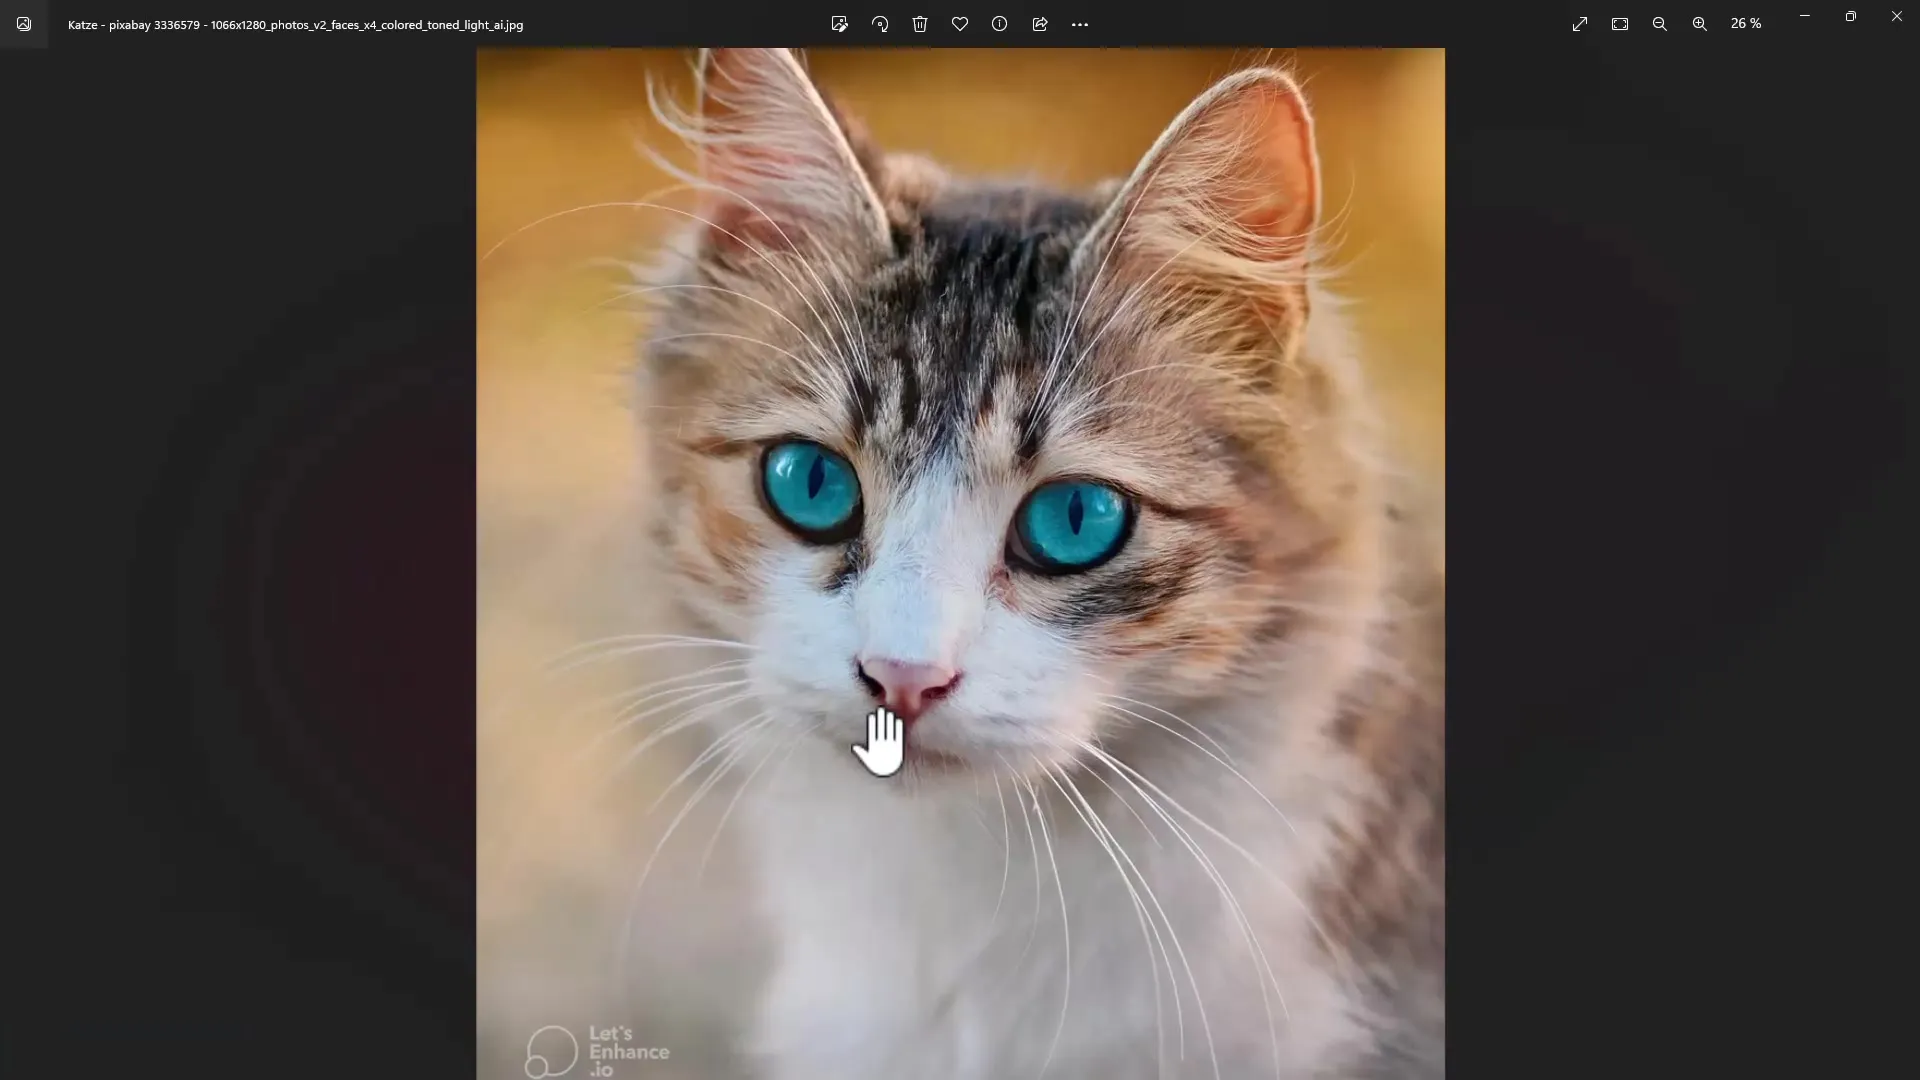Zoom out with magnifier minus
Viewport: 1920px width, 1080px height.
[1660, 24]
